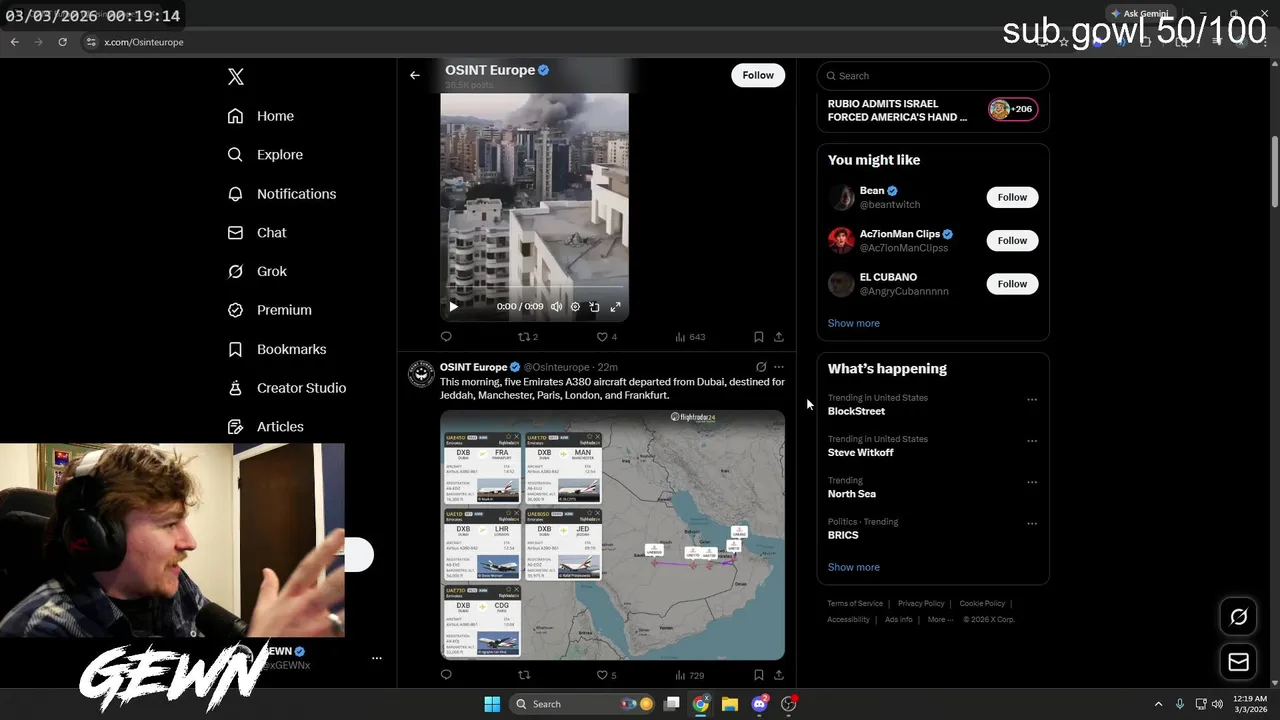The width and height of the screenshot is (1280, 720).
Task: Open the floating messages envelope button
Action: (x=1238, y=662)
